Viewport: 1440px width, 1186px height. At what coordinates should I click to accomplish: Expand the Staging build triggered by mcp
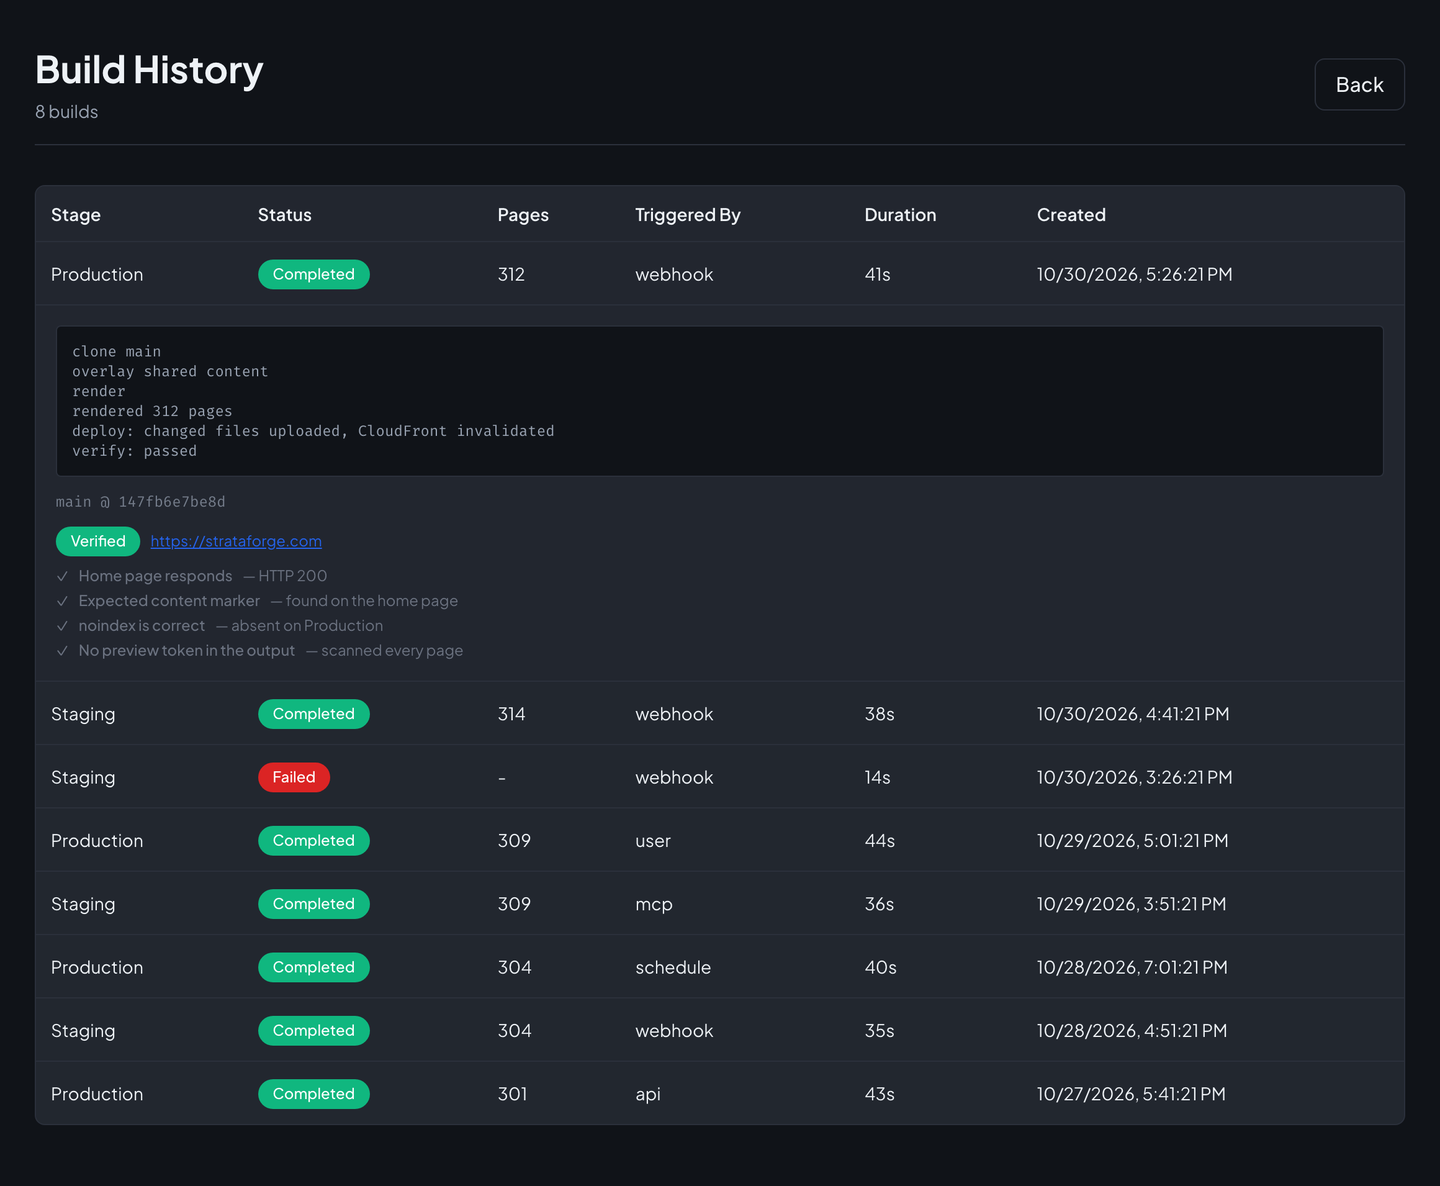coord(720,904)
